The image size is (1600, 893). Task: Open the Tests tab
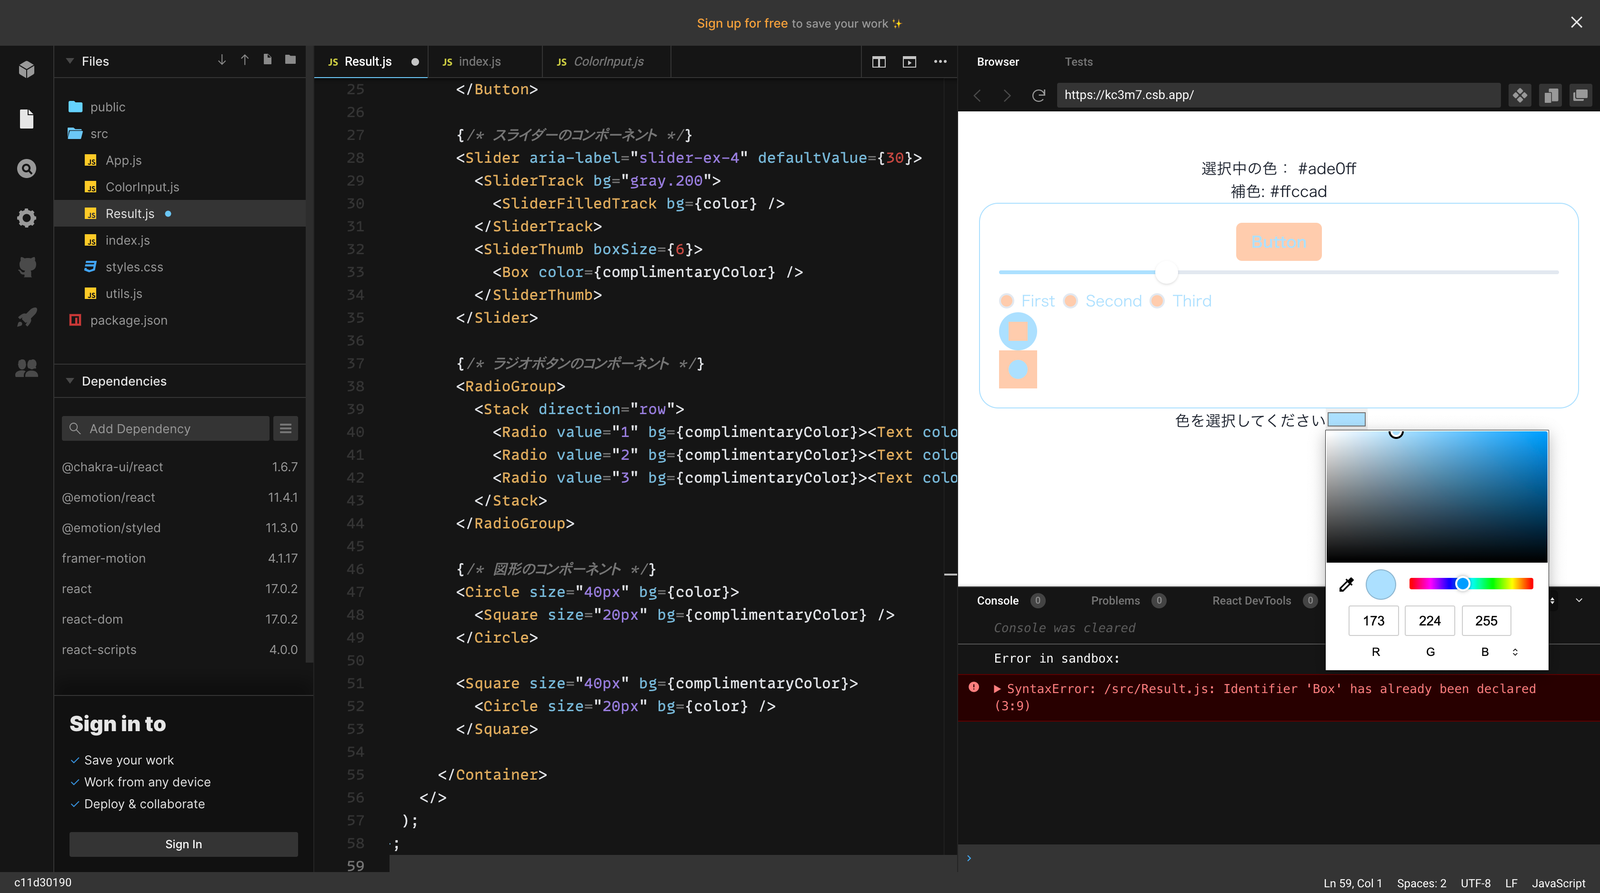tap(1079, 62)
